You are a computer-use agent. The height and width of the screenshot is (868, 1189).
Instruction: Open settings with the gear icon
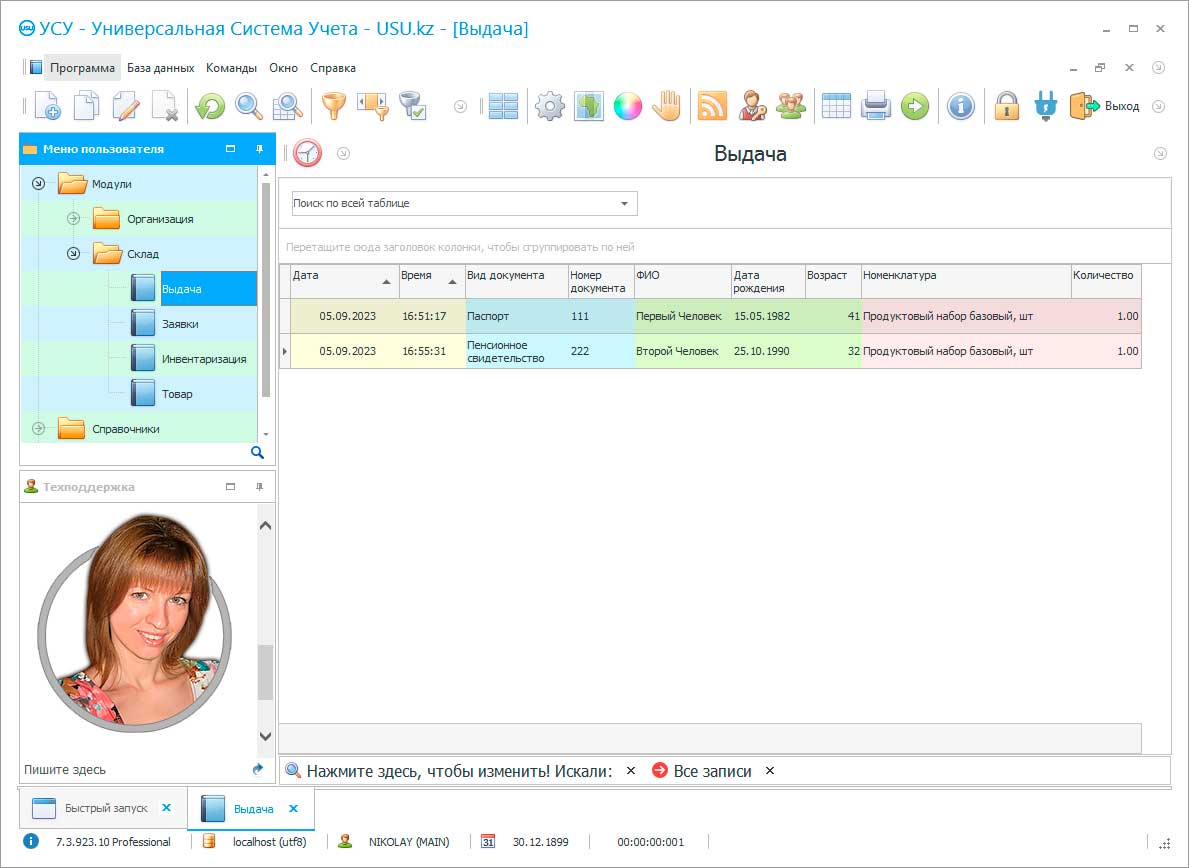[550, 106]
